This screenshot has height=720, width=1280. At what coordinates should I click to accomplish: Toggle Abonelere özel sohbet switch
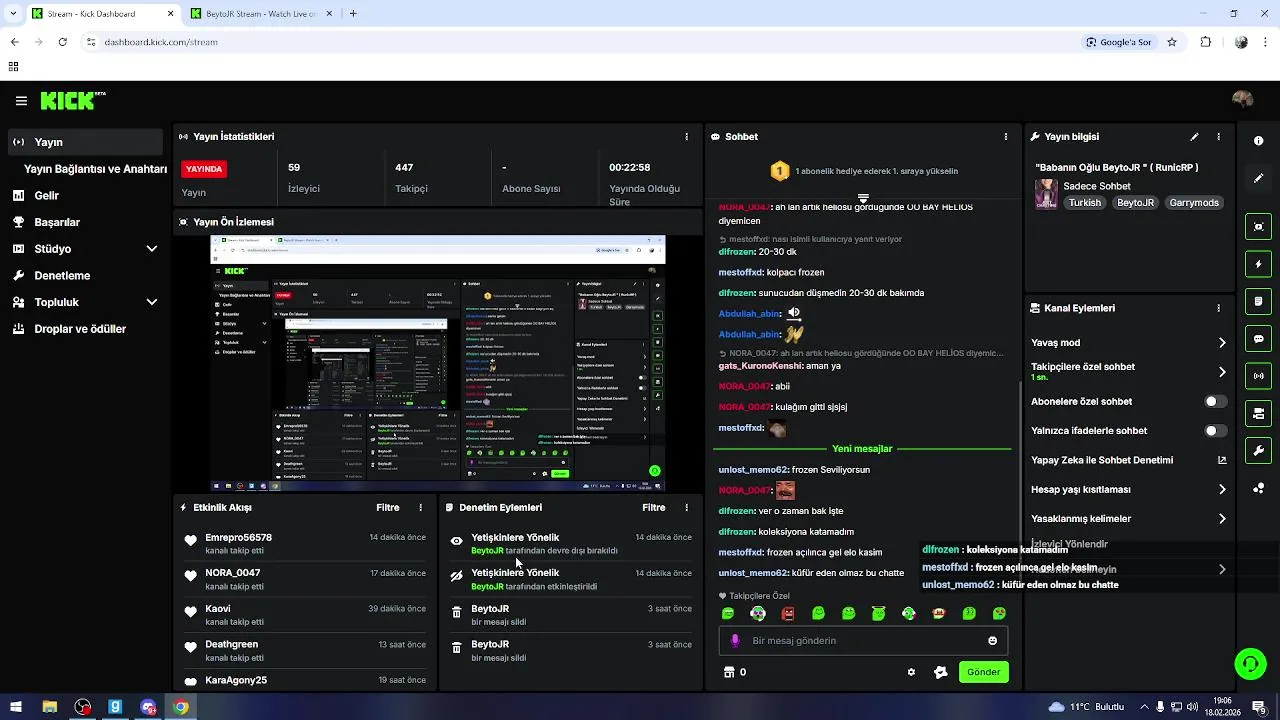1215,402
